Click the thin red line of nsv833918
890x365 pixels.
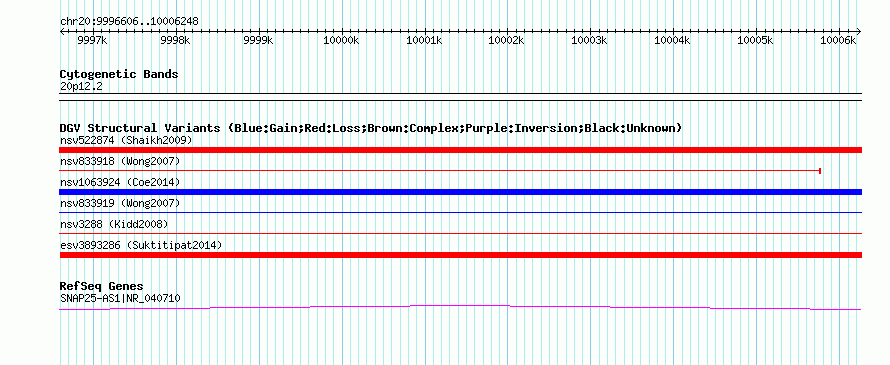(440, 170)
